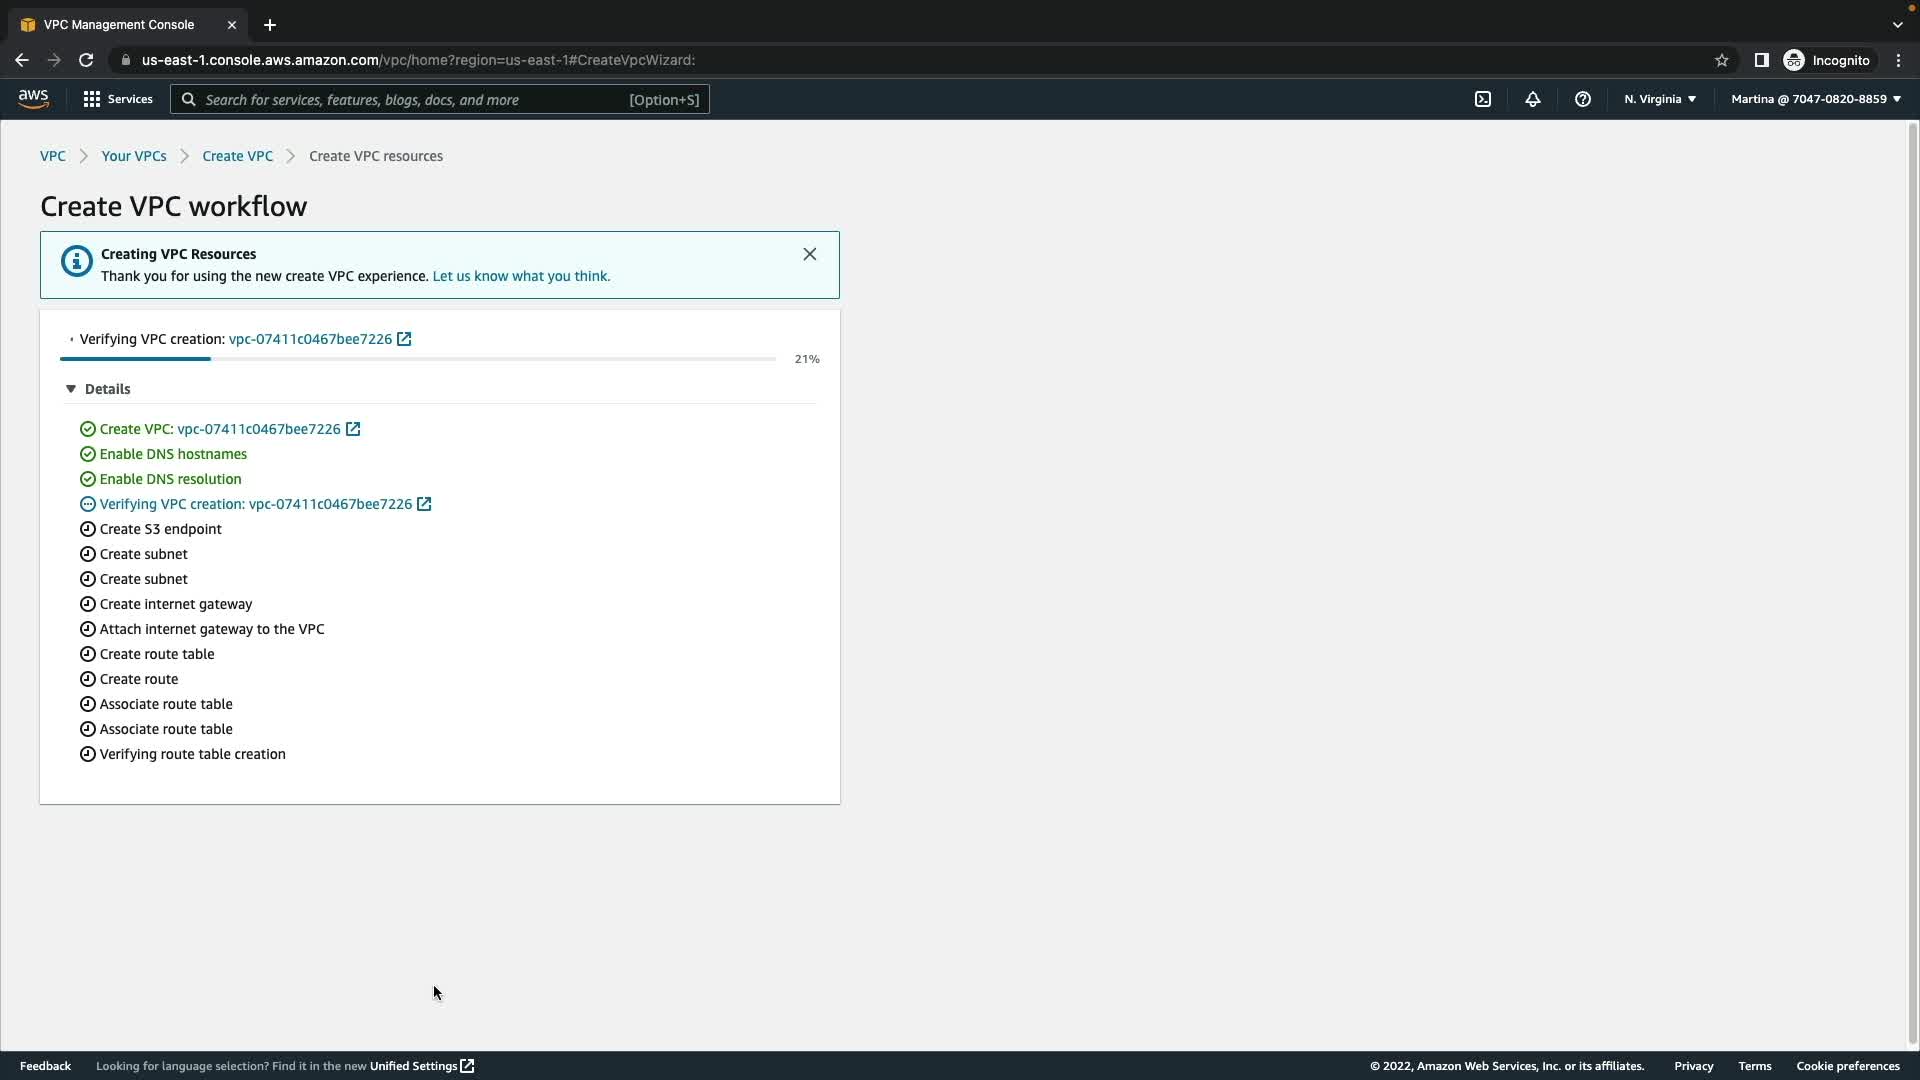1920x1080 pixels.
Task: Go to Create VPC breadcrumb
Action: (x=237, y=156)
